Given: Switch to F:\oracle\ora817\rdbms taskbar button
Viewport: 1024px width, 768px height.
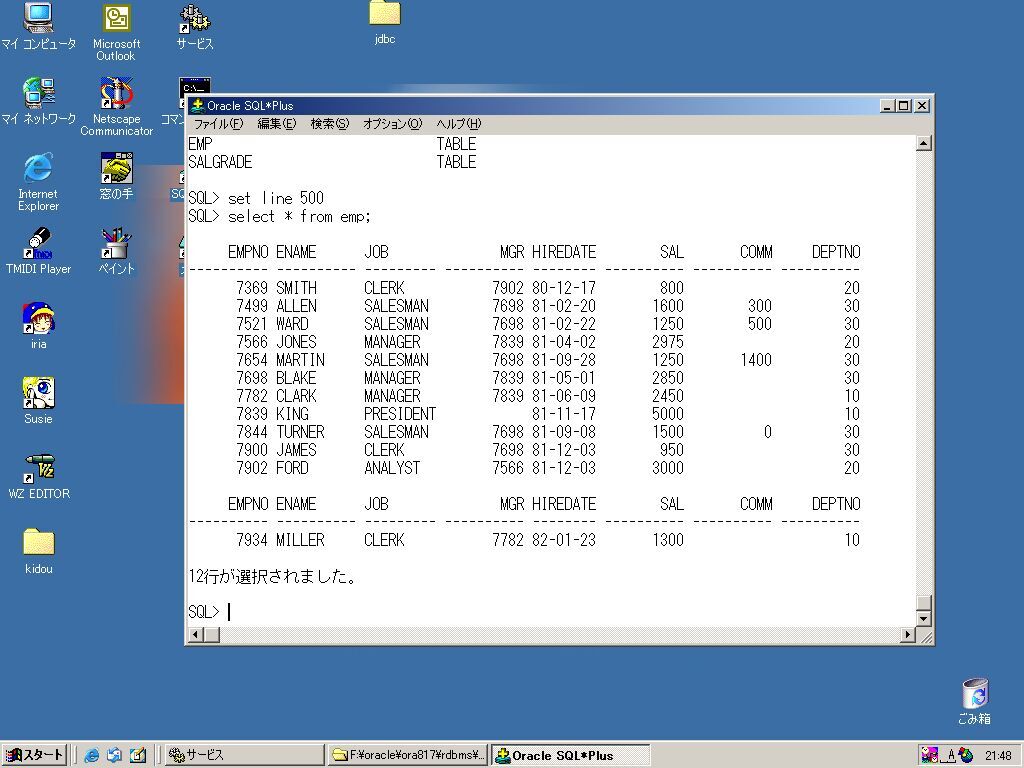Looking at the screenshot, I should [408, 755].
